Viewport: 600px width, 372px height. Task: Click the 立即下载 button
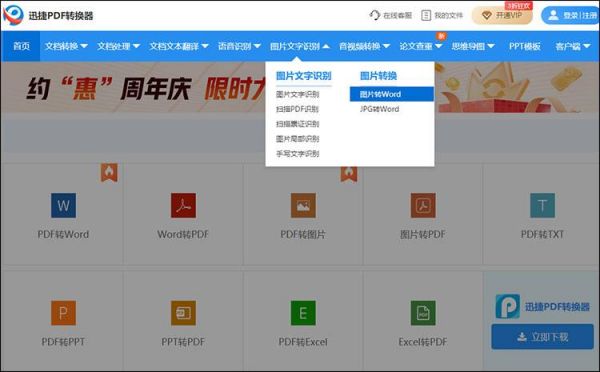click(542, 337)
